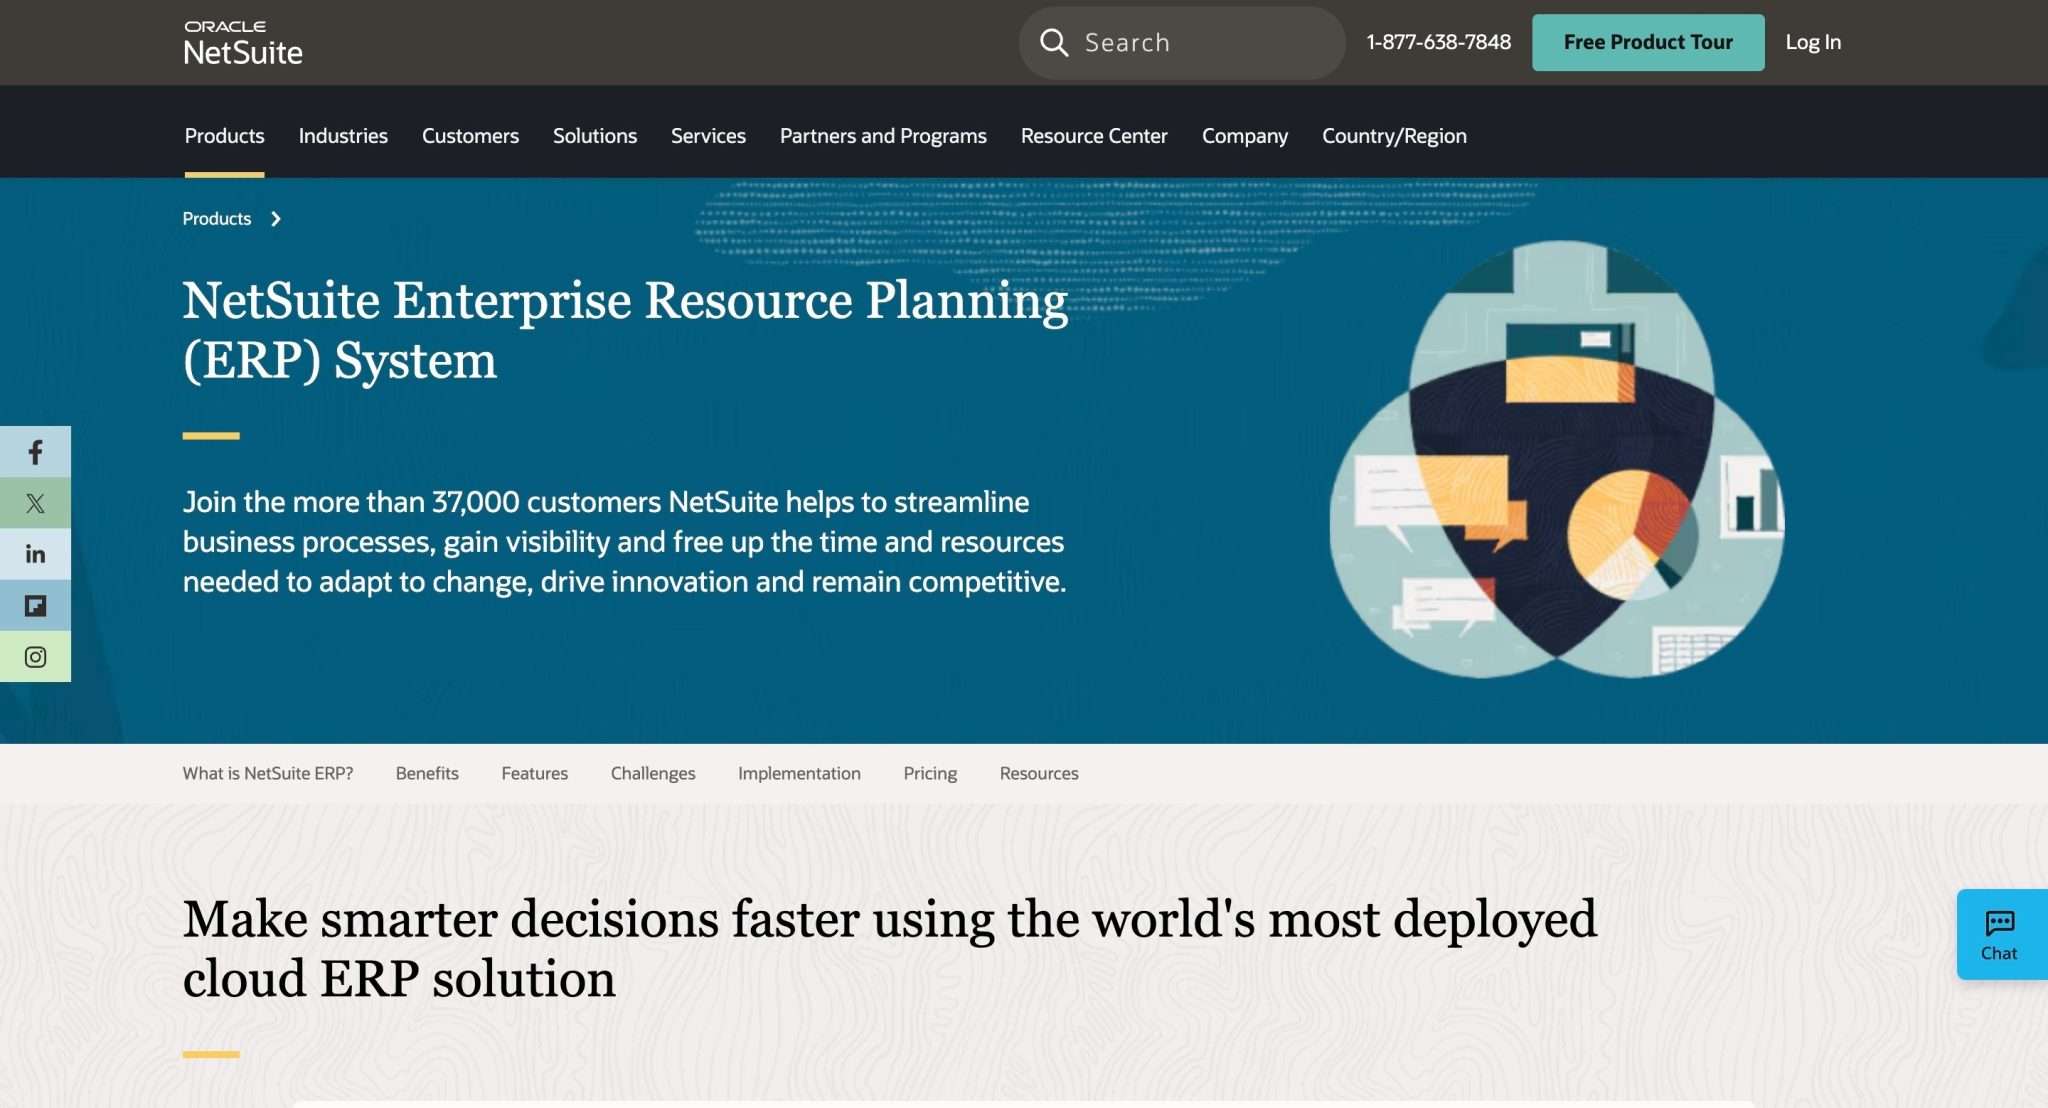The width and height of the screenshot is (2048, 1108).
Task: Open the Country/Region selector
Action: (1394, 136)
